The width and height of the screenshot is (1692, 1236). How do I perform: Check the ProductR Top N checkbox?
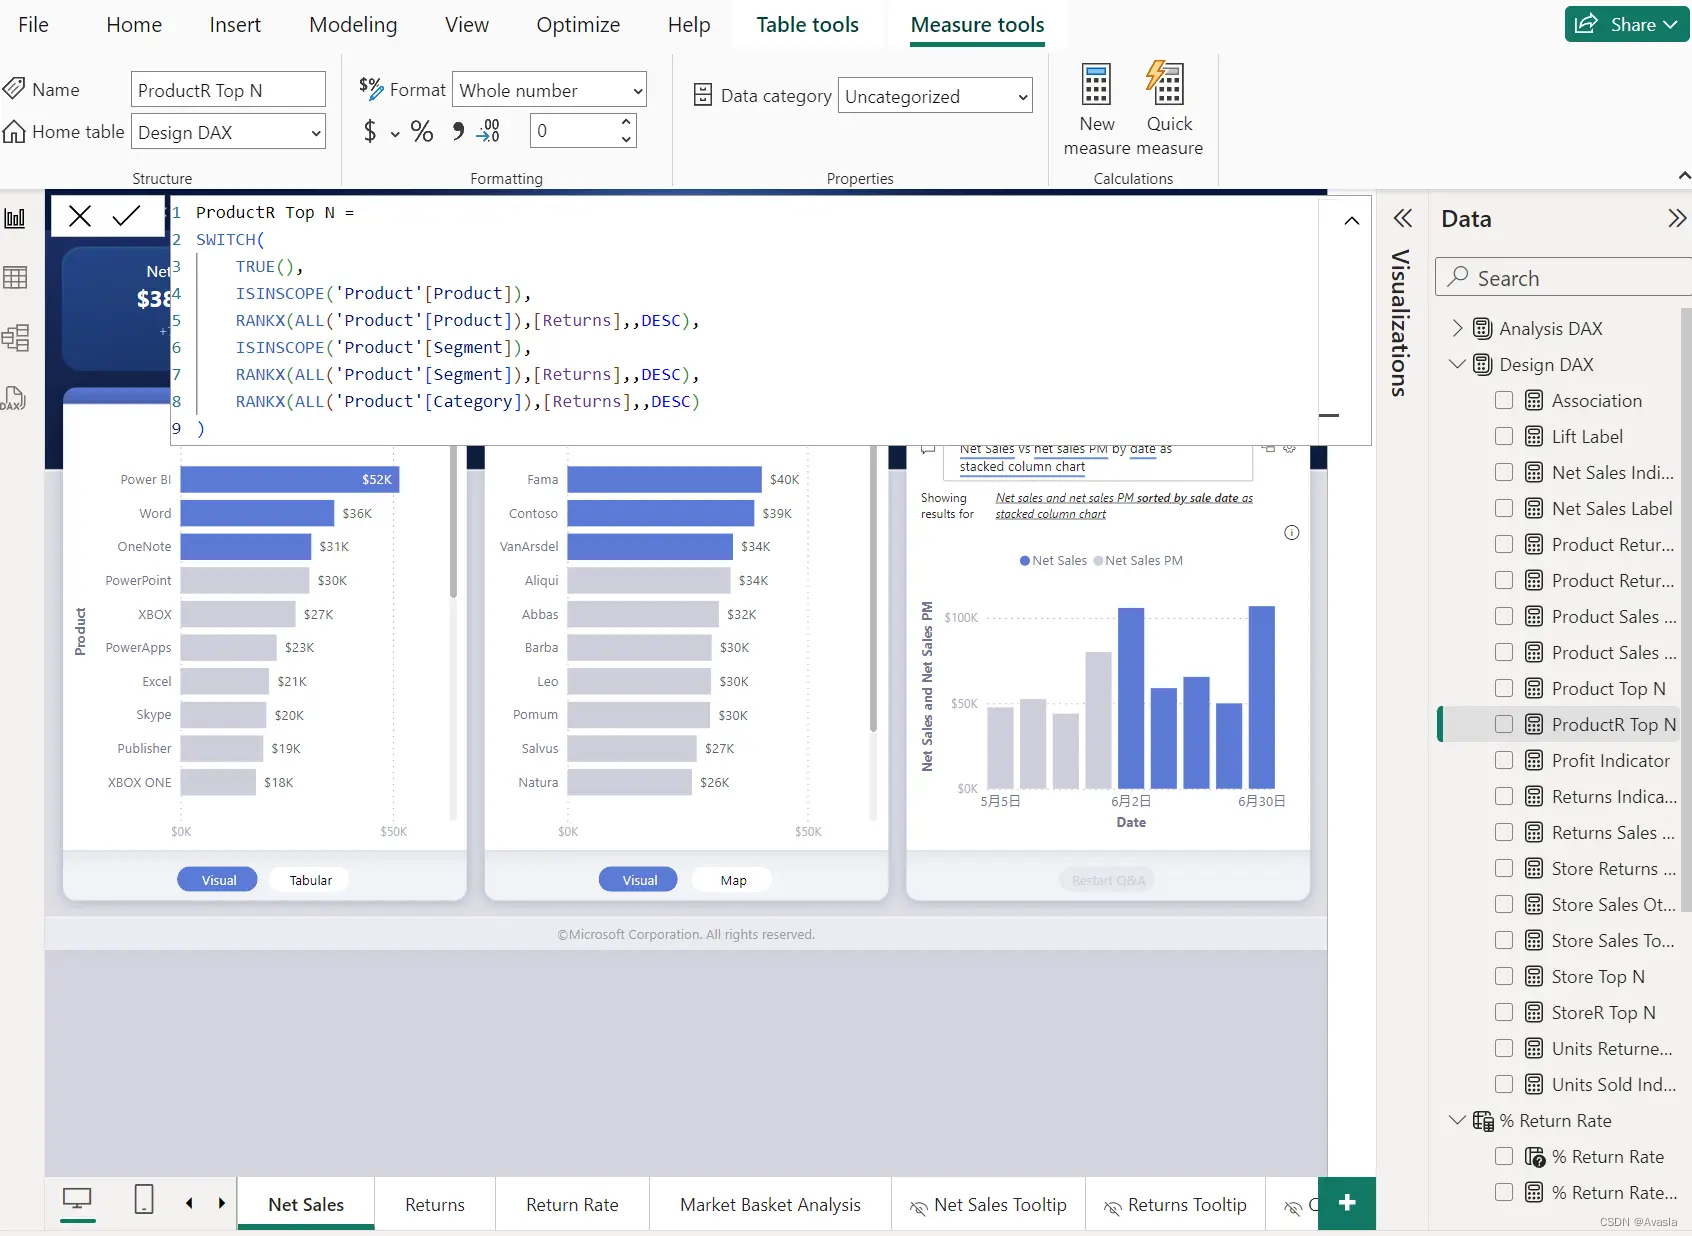[1503, 724]
